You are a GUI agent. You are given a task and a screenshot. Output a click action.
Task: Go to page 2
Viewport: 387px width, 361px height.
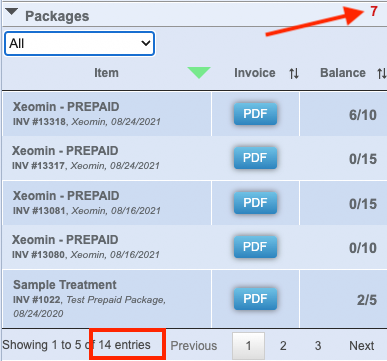(283, 346)
